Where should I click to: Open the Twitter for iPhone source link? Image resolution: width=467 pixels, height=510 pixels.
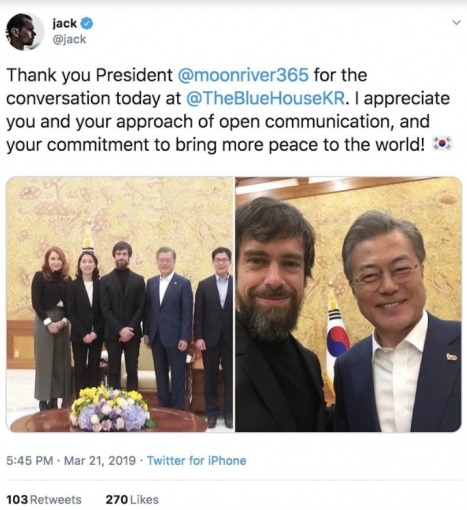click(x=196, y=460)
